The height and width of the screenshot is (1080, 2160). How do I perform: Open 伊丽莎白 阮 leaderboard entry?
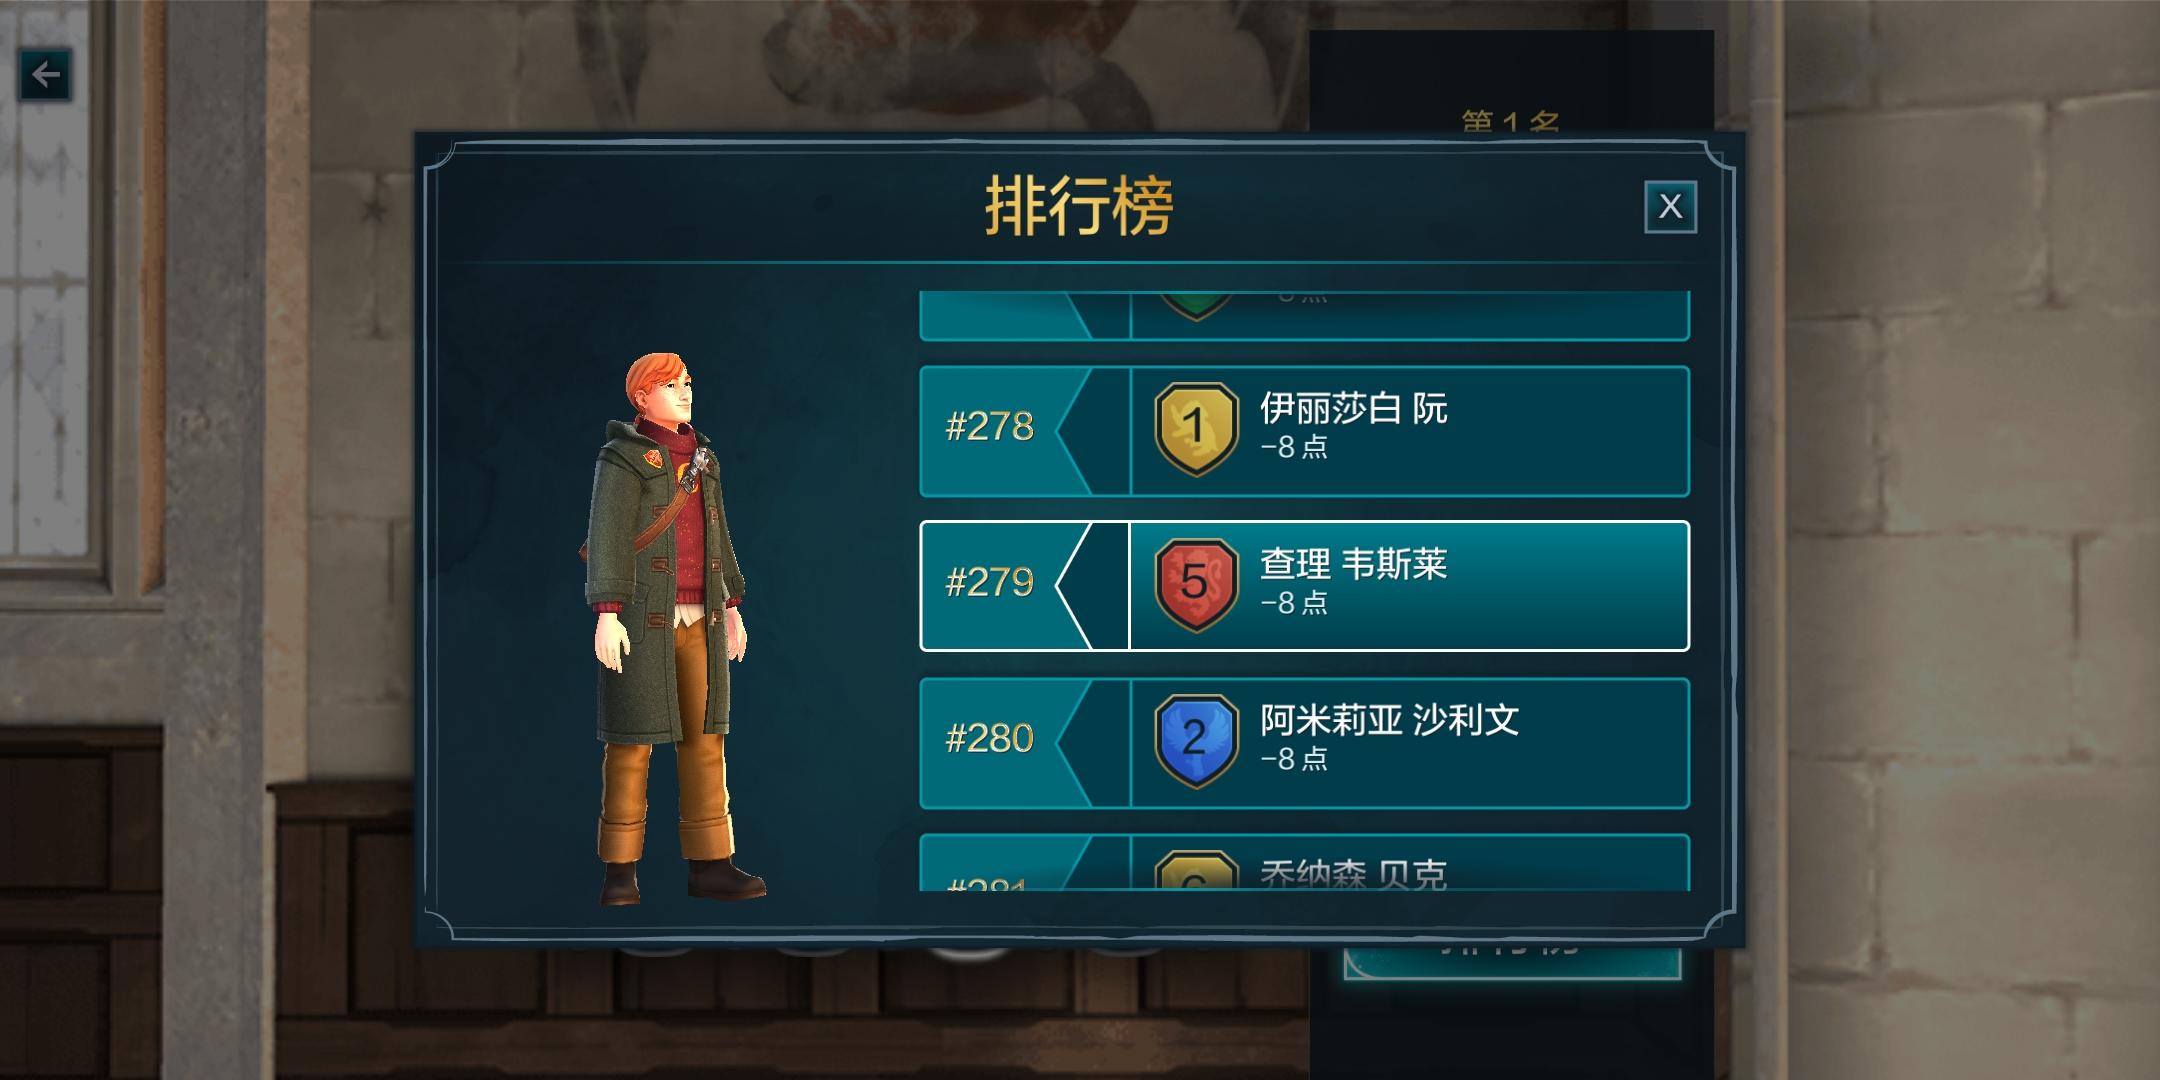click(1304, 431)
